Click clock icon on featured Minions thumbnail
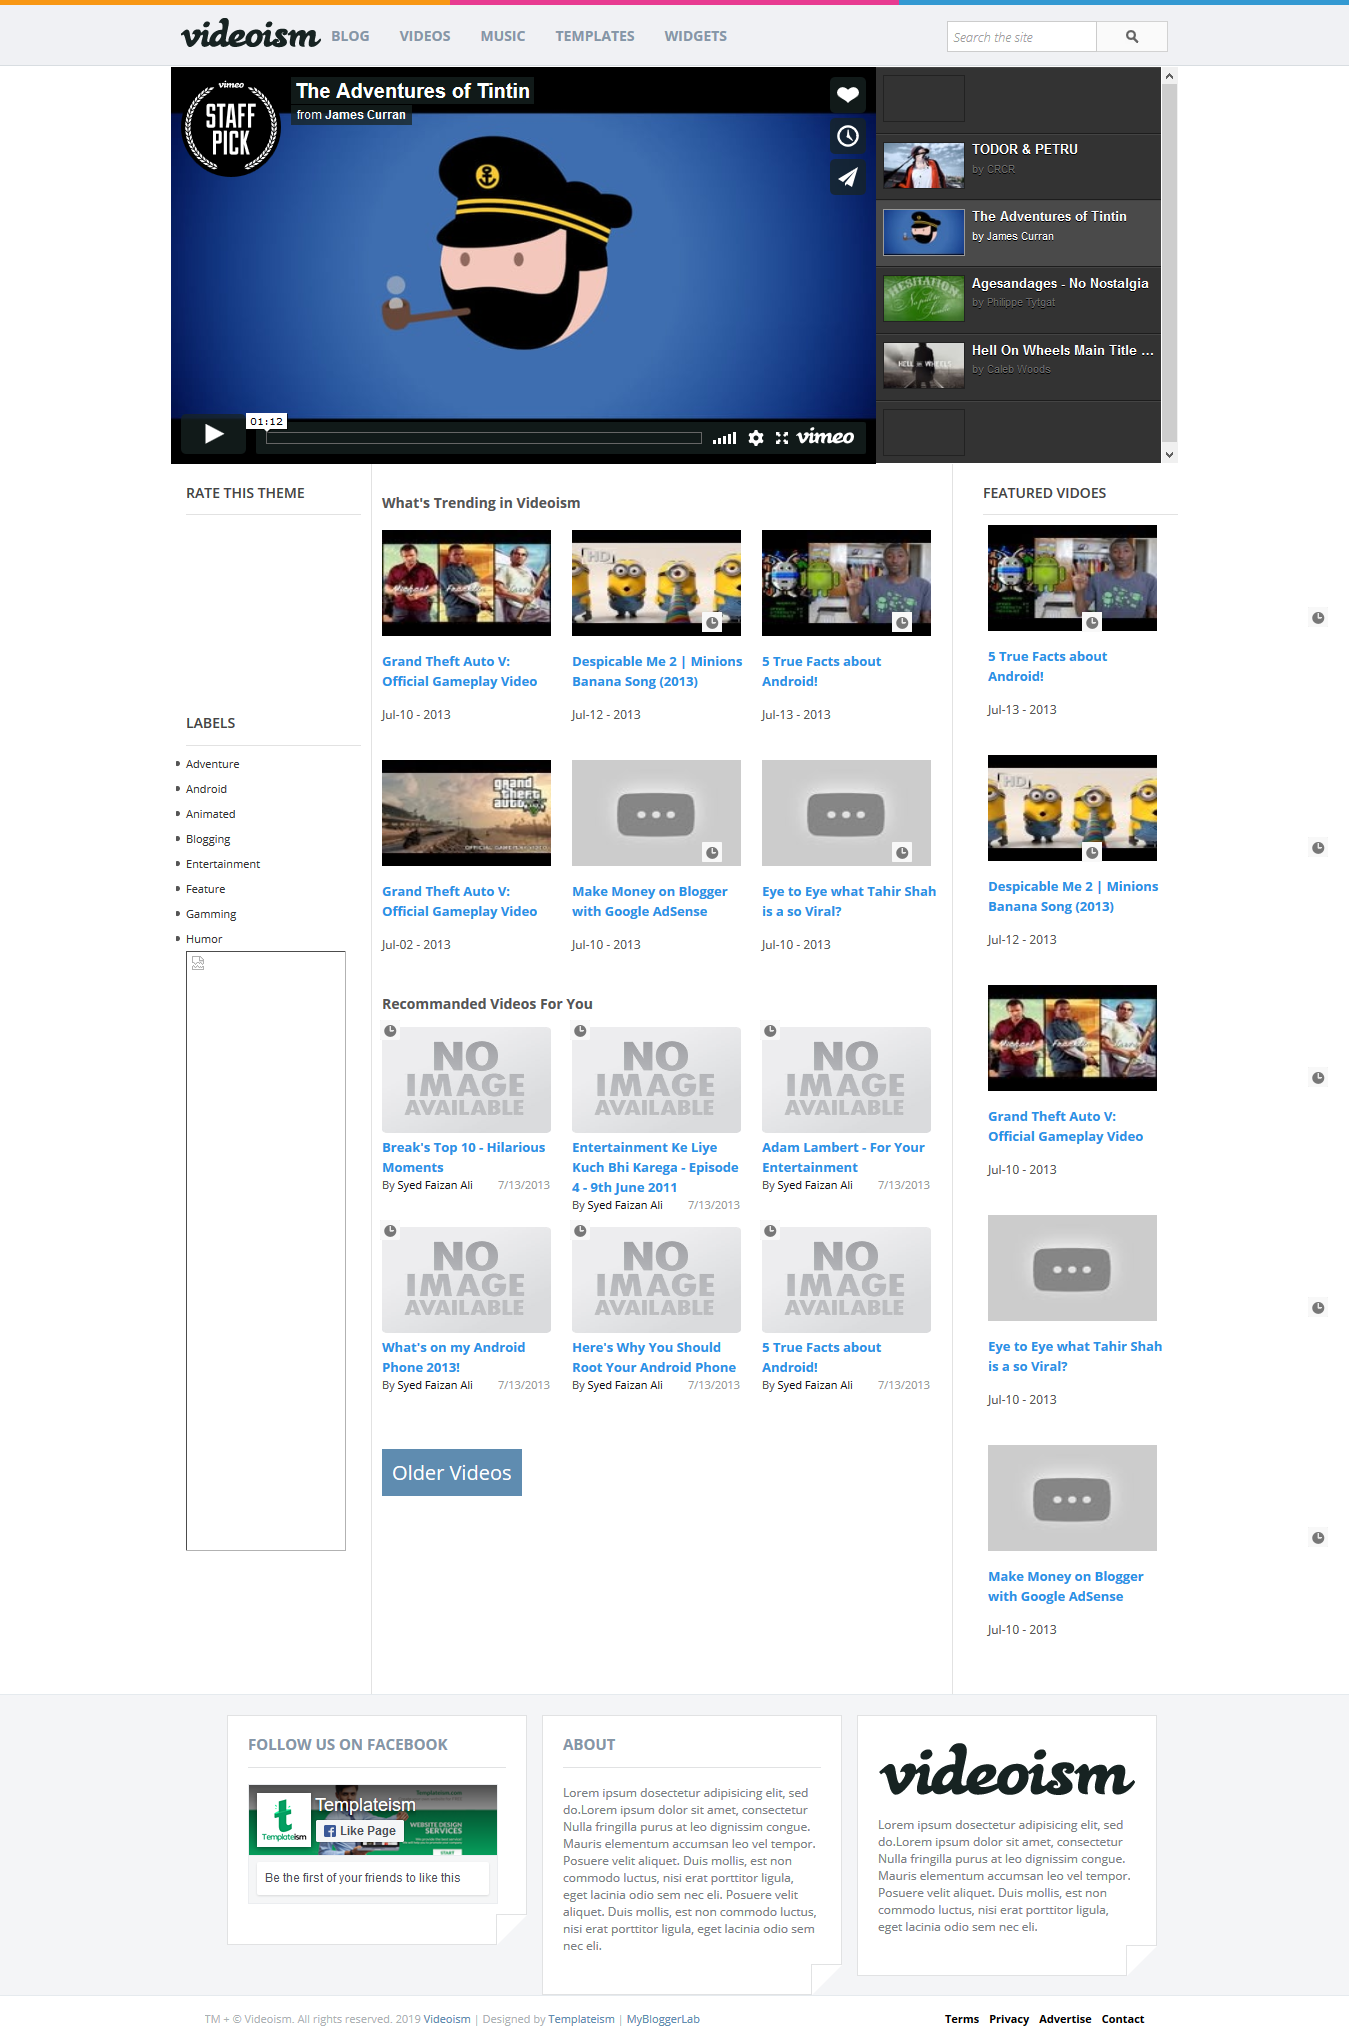This screenshot has width=1349, height=2041. click(x=1092, y=853)
